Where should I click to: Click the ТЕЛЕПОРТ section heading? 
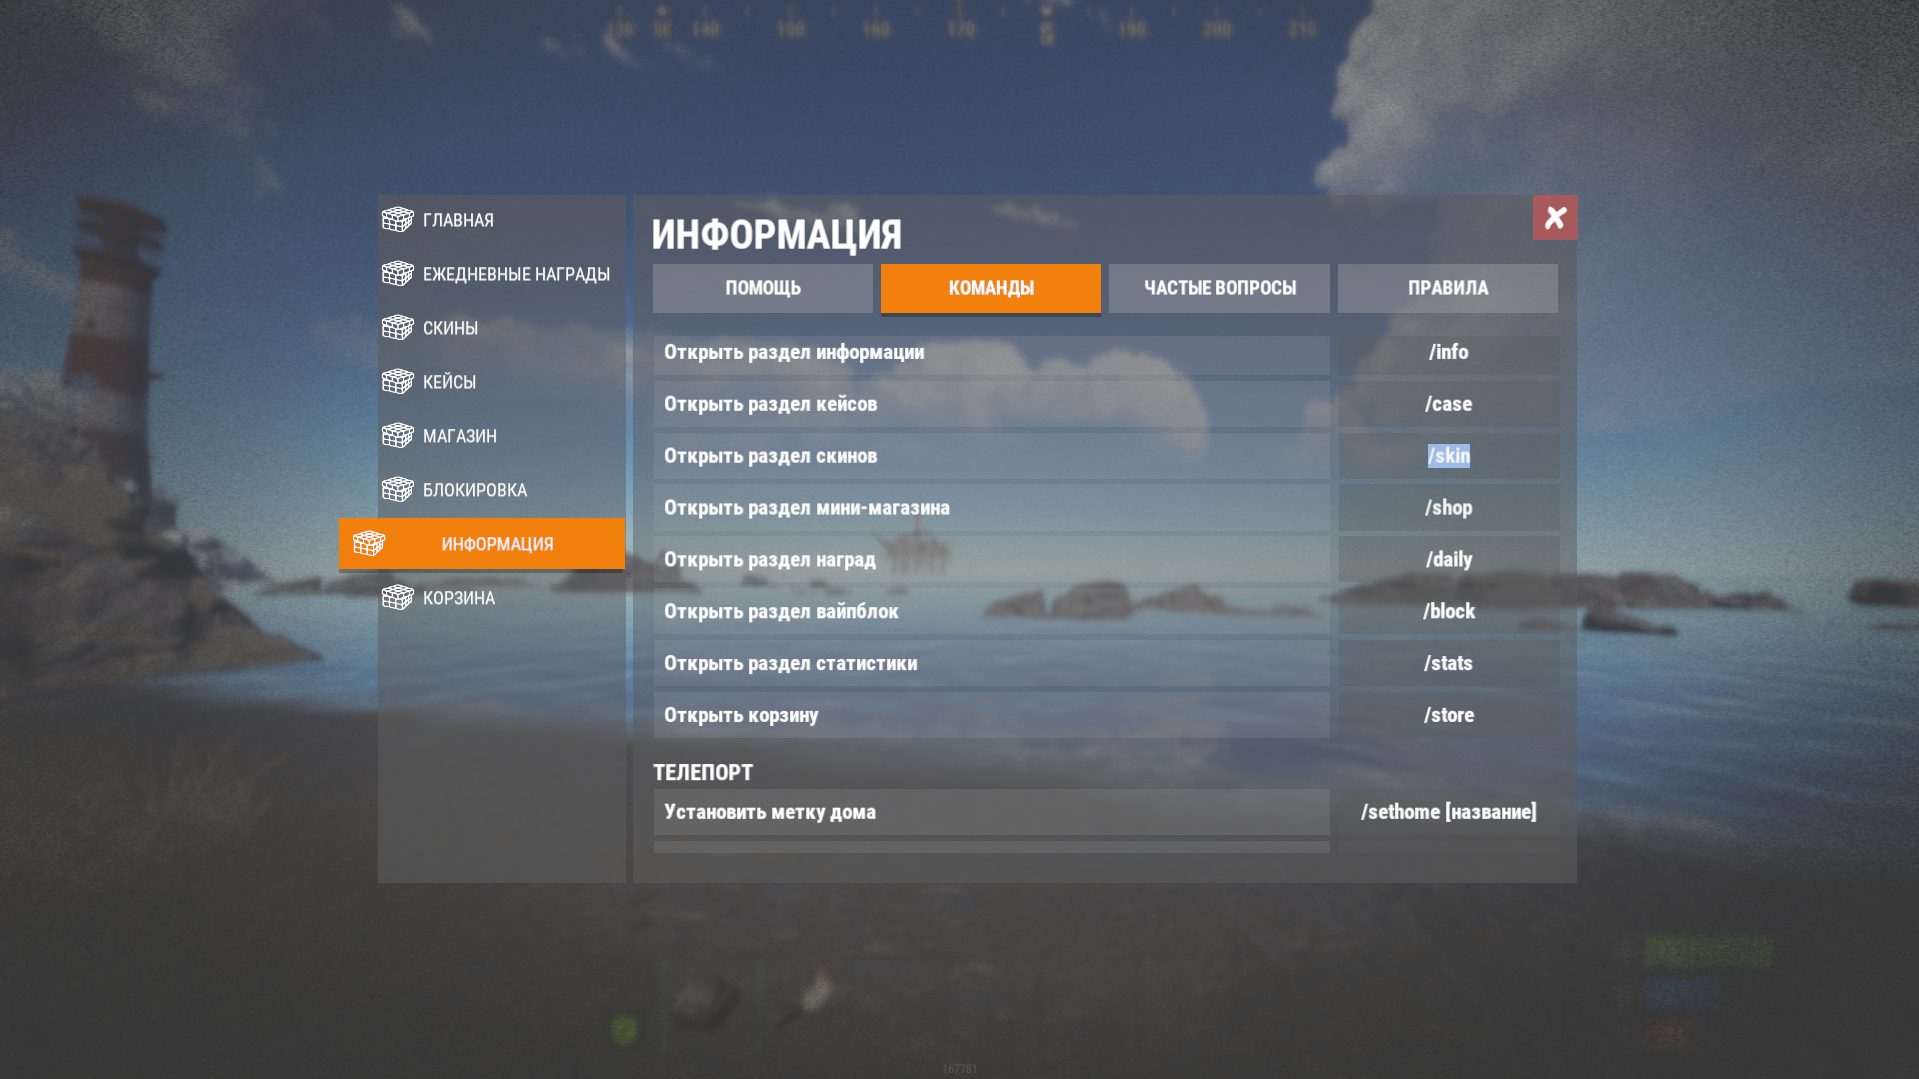click(703, 773)
